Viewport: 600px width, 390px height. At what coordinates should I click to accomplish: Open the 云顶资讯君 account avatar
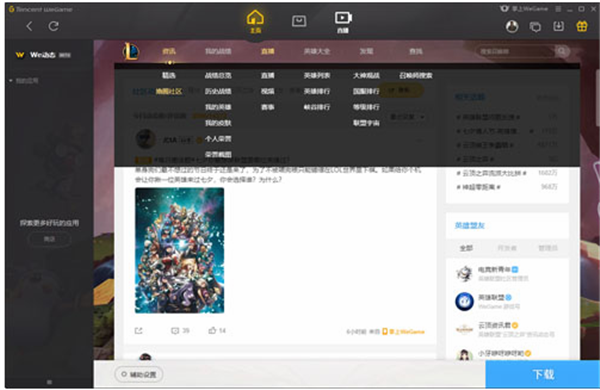[465, 329]
